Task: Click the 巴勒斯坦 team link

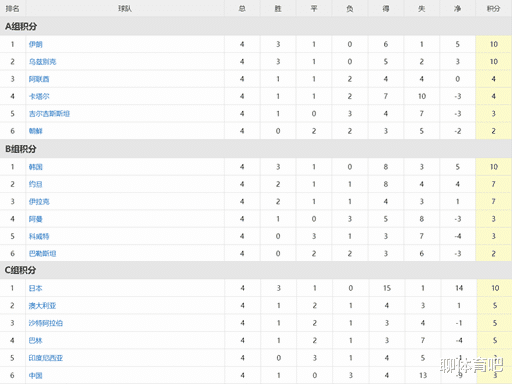Action: tap(42, 254)
